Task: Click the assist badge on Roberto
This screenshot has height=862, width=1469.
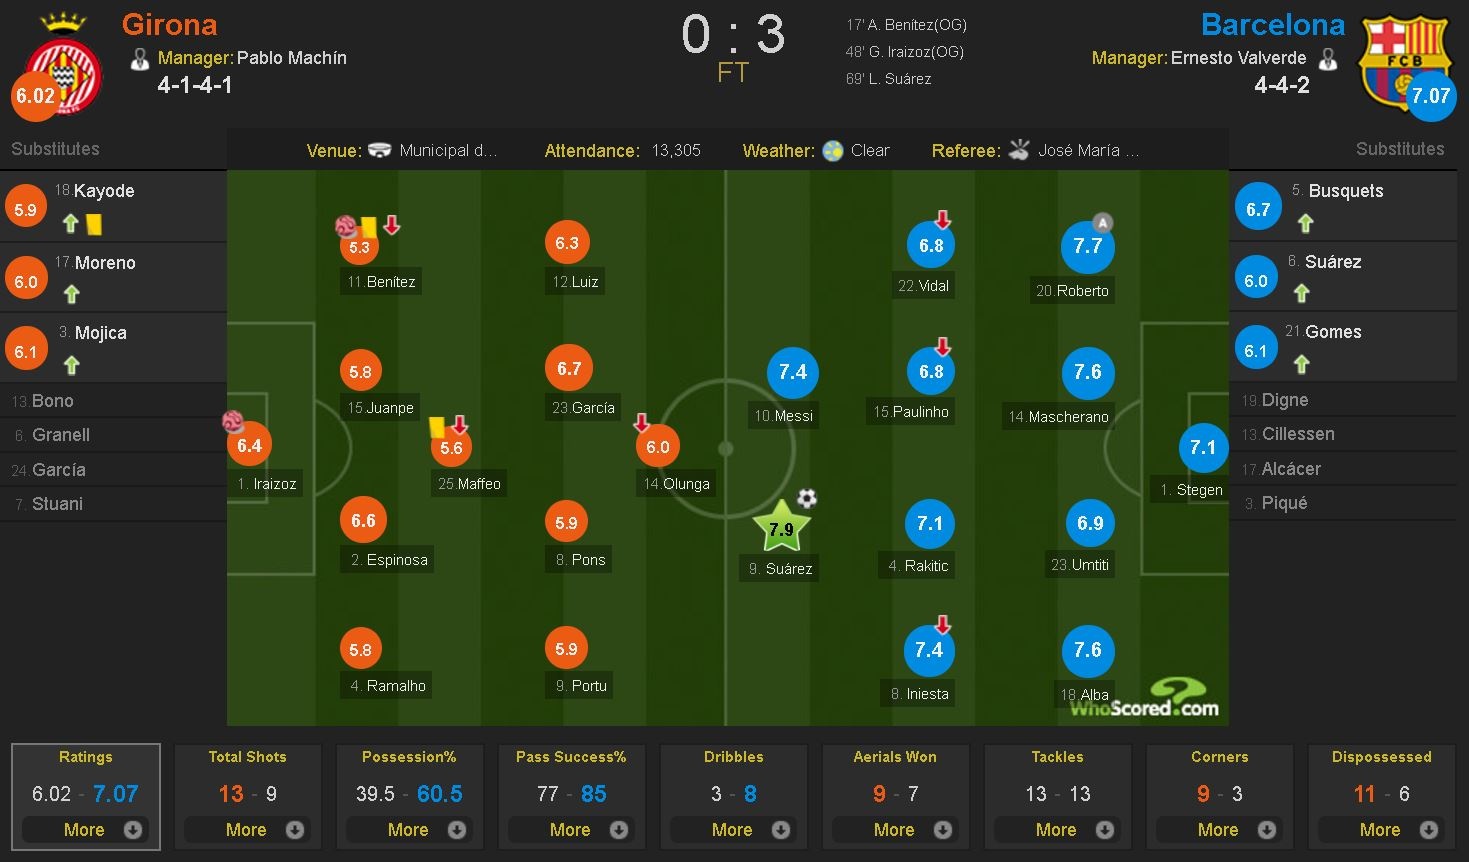Action: [x=1101, y=223]
